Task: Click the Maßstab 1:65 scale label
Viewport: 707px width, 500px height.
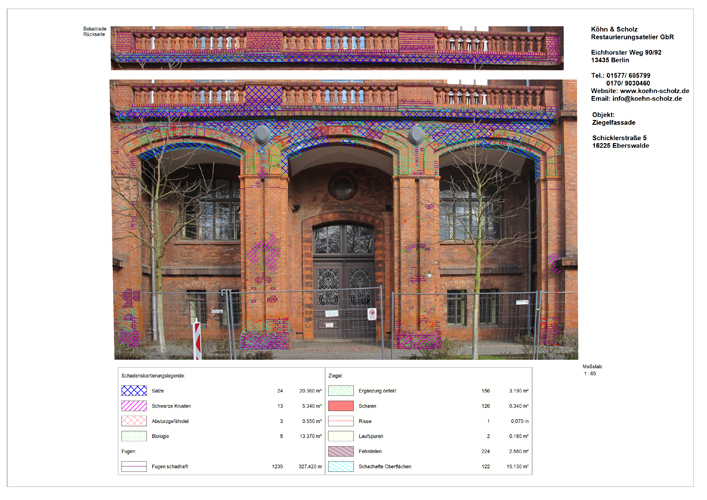Action: coord(593,369)
